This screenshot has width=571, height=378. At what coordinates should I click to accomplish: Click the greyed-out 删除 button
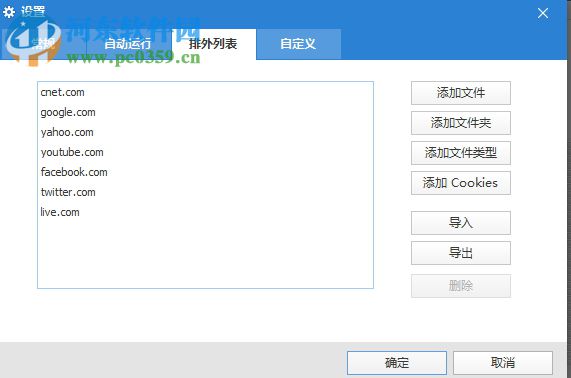pos(461,286)
